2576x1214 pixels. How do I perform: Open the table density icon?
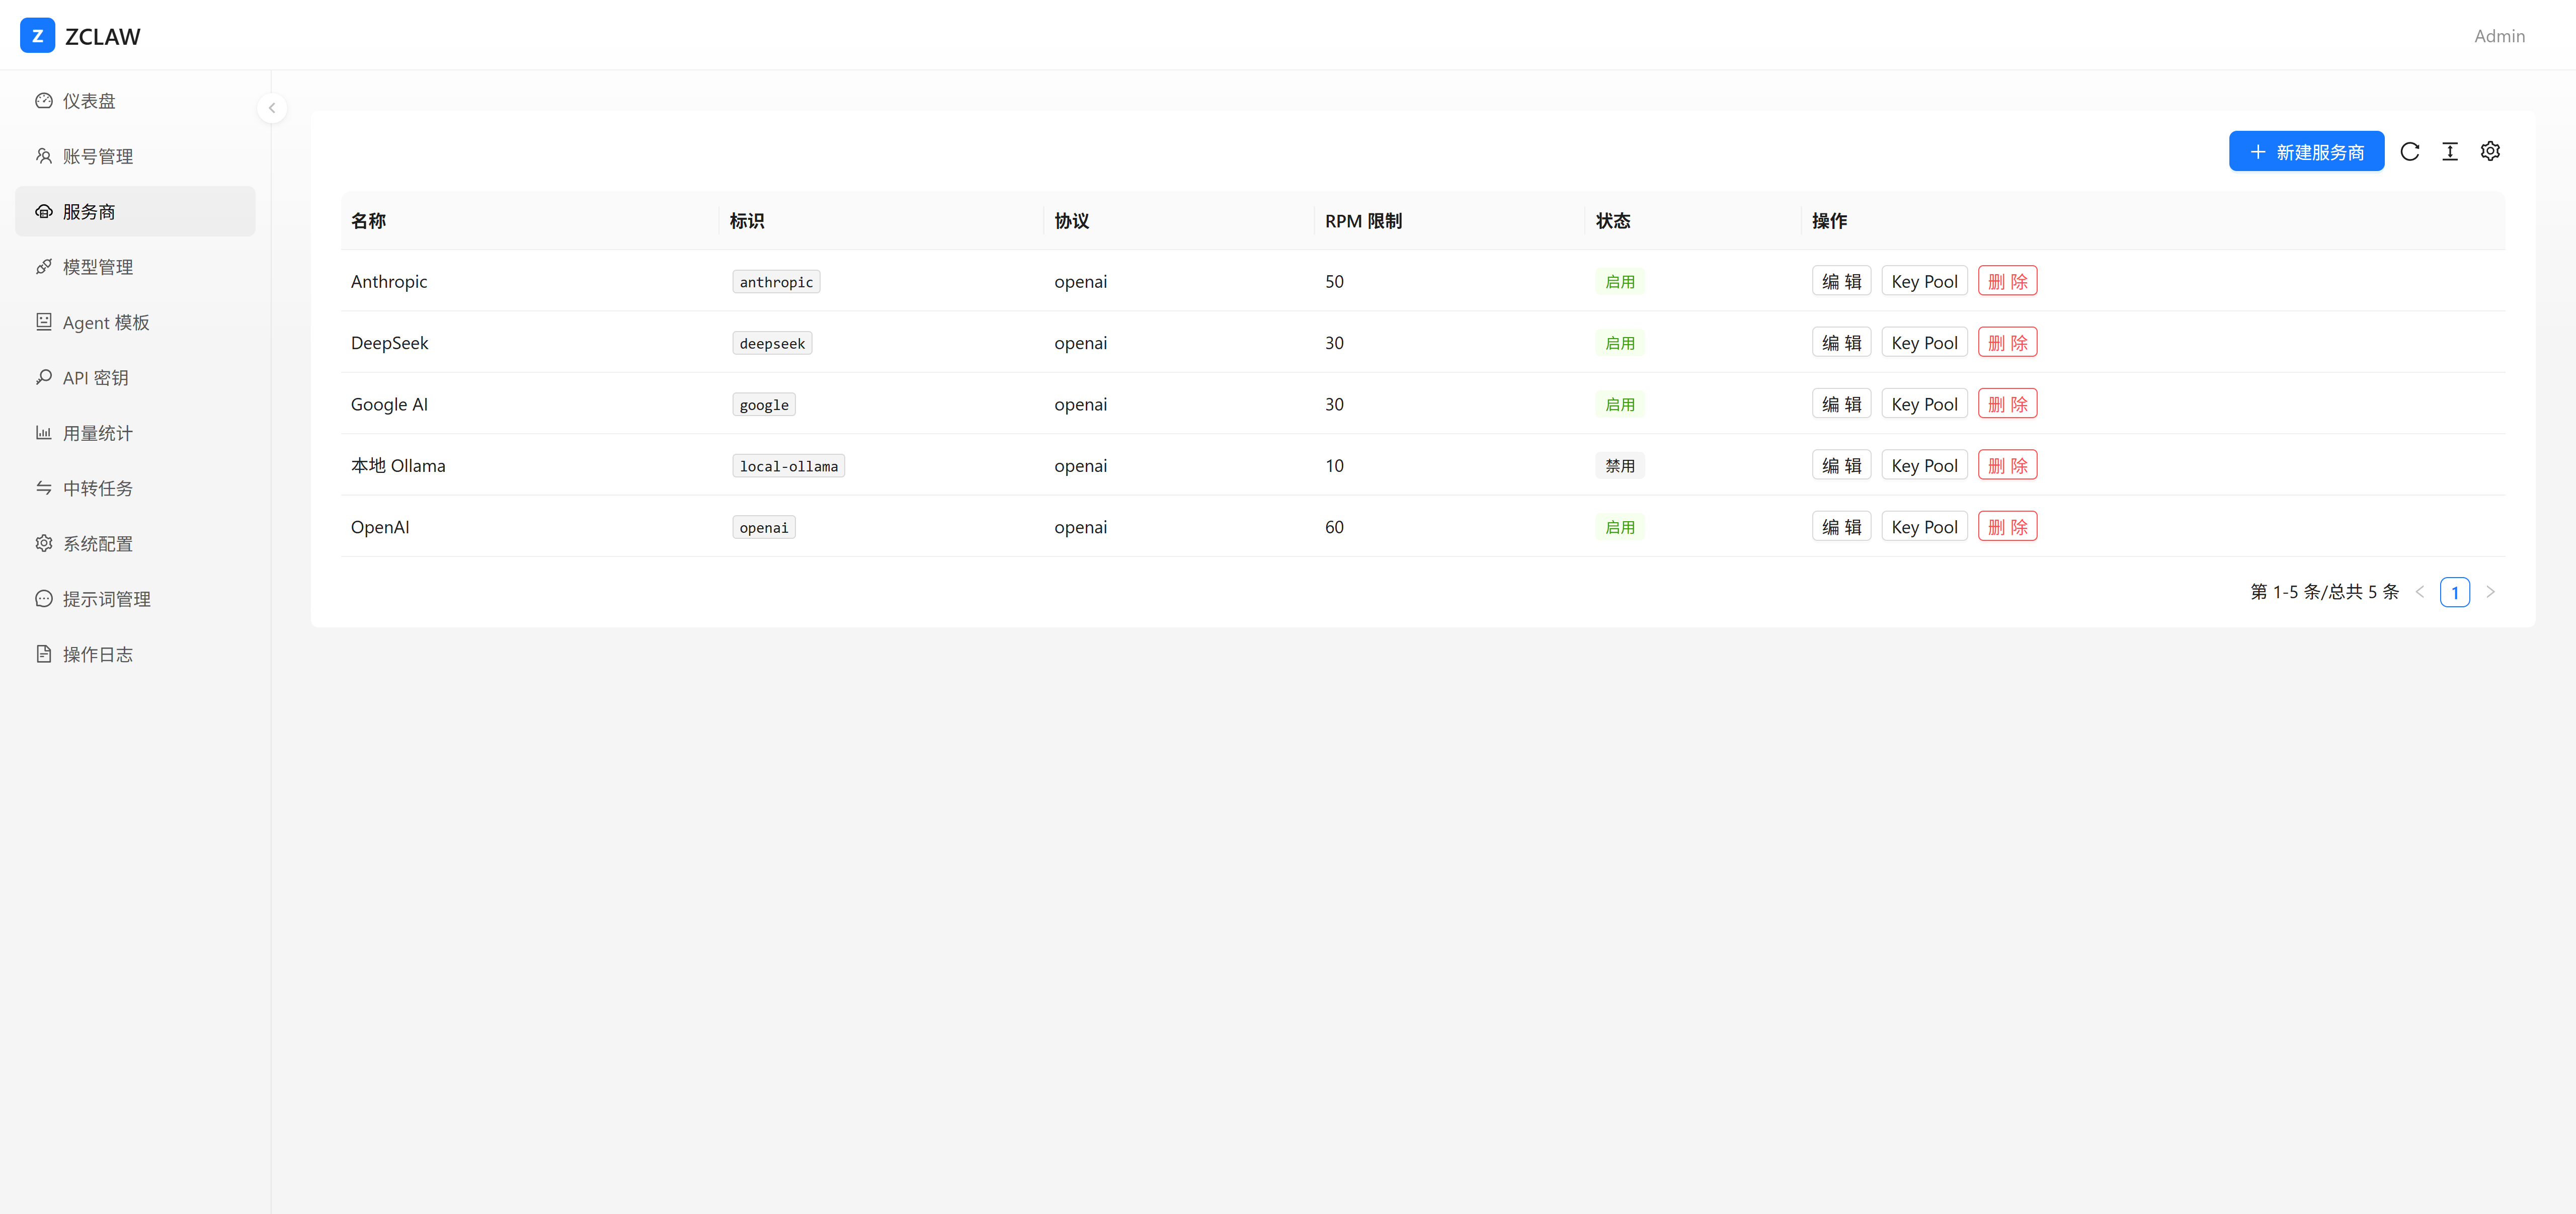pyautogui.click(x=2450, y=151)
